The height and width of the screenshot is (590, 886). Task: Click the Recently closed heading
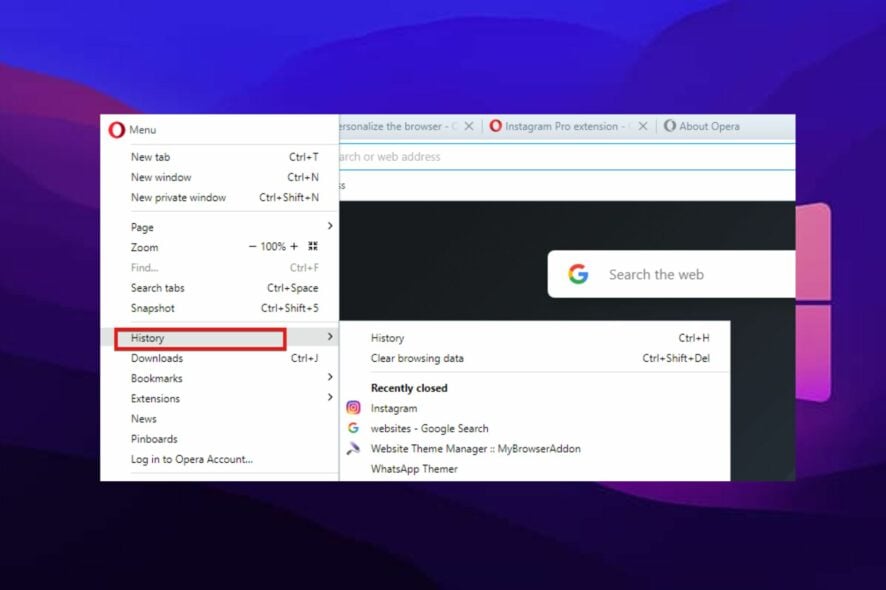[409, 388]
